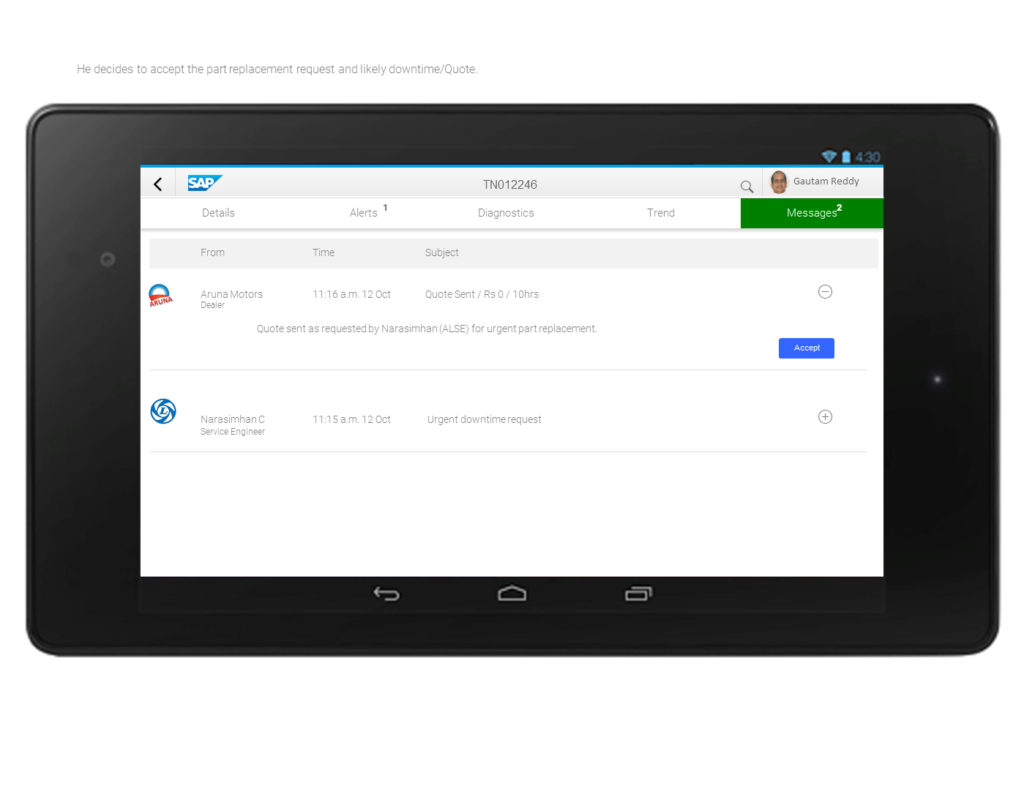Open Android recent apps button
The width and height of the screenshot is (1024, 802).
click(x=638, y=594)
